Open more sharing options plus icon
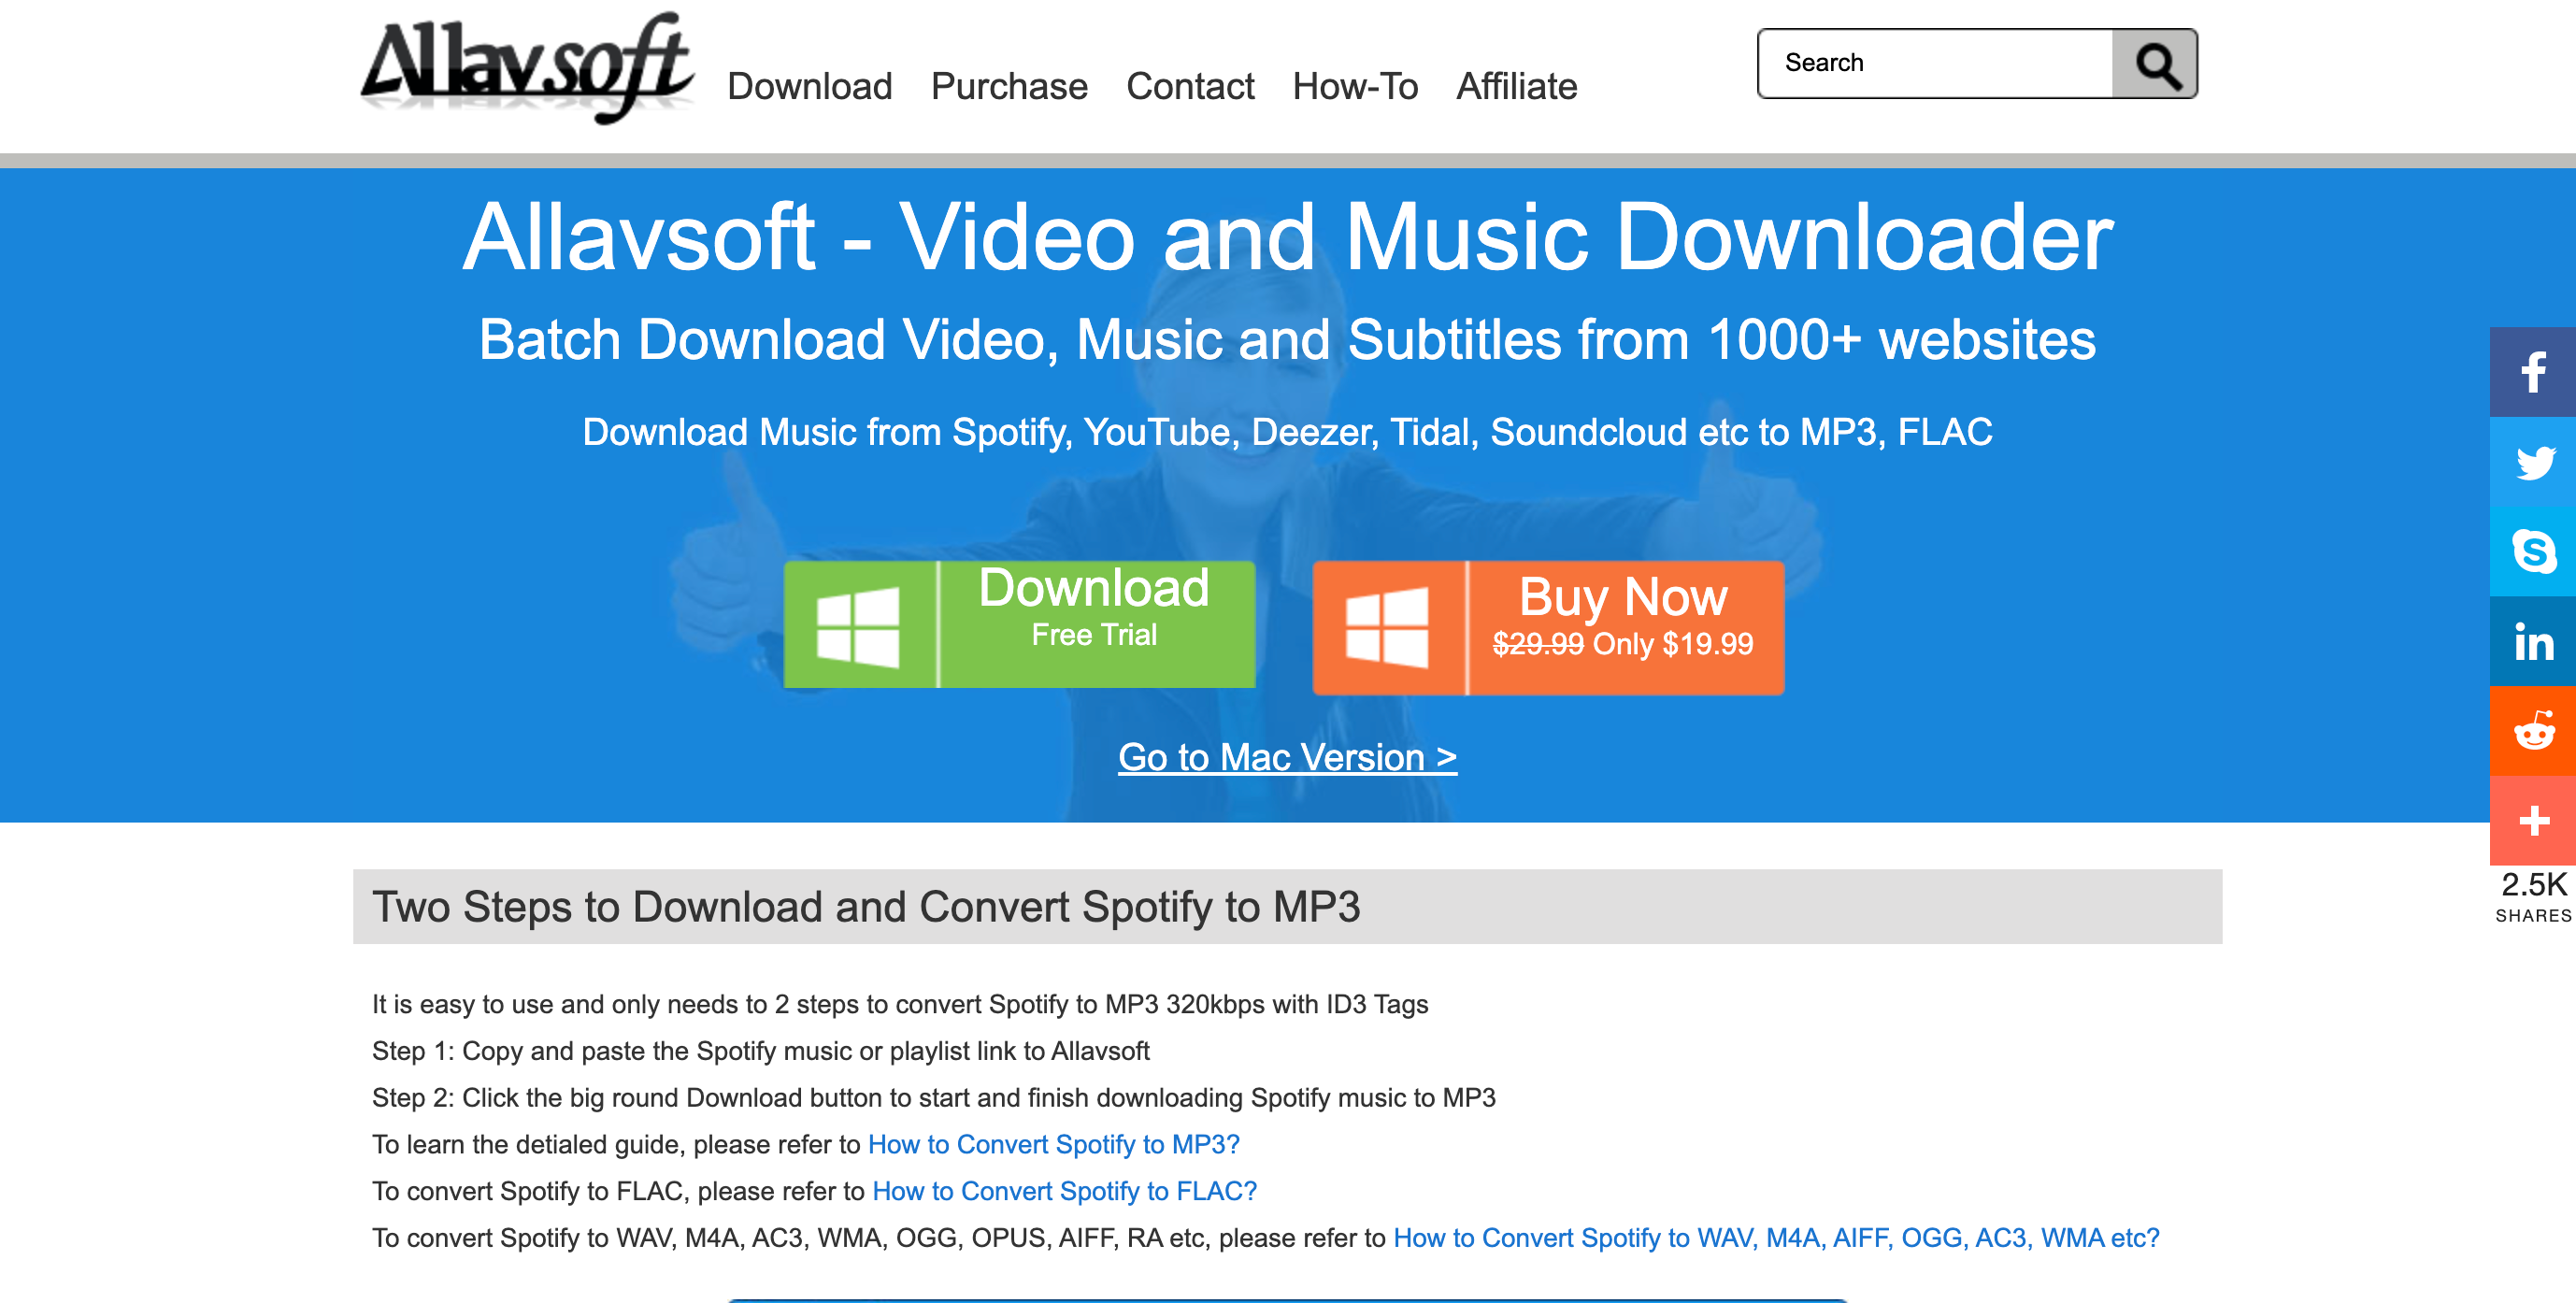2576x1303 pixels. pyautogui.click(x=2533, y=821)
